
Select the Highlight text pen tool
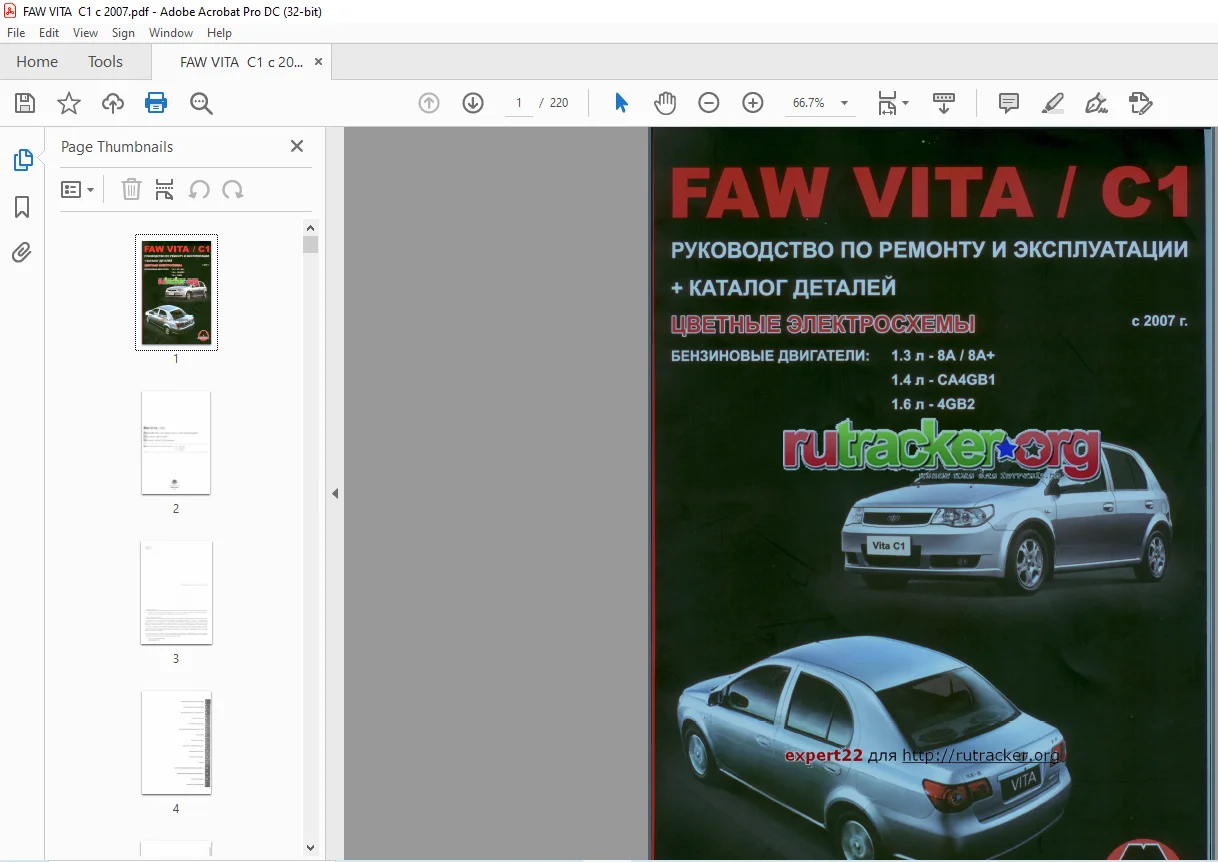click(x=1053, y=103)
